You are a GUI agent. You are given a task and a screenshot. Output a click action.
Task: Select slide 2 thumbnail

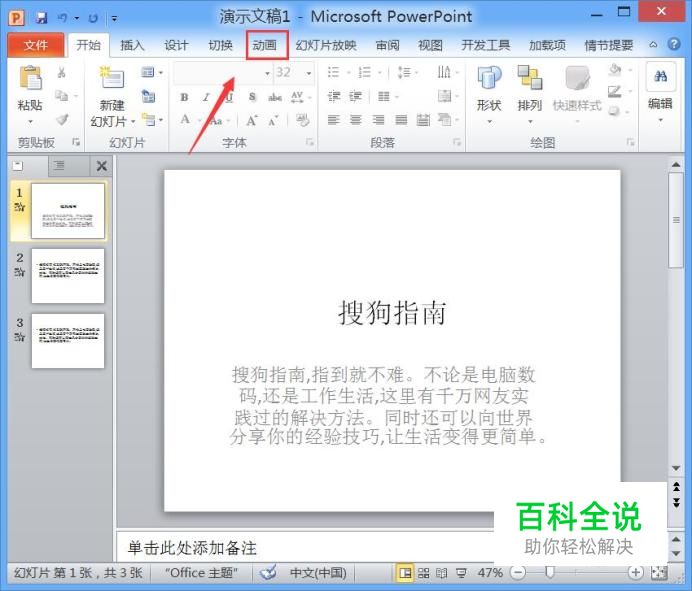tap(68, 276)
